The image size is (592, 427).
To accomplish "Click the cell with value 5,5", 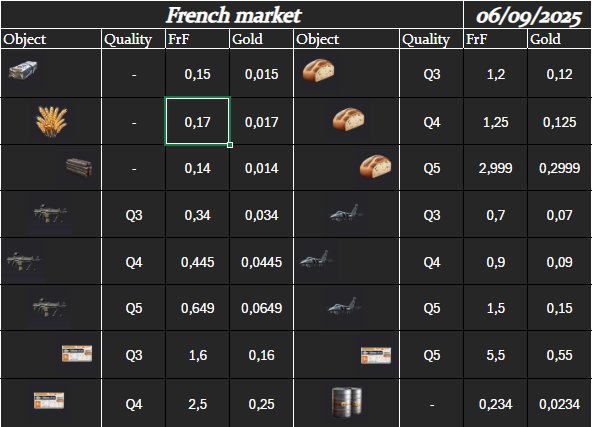I will (495, 355).
